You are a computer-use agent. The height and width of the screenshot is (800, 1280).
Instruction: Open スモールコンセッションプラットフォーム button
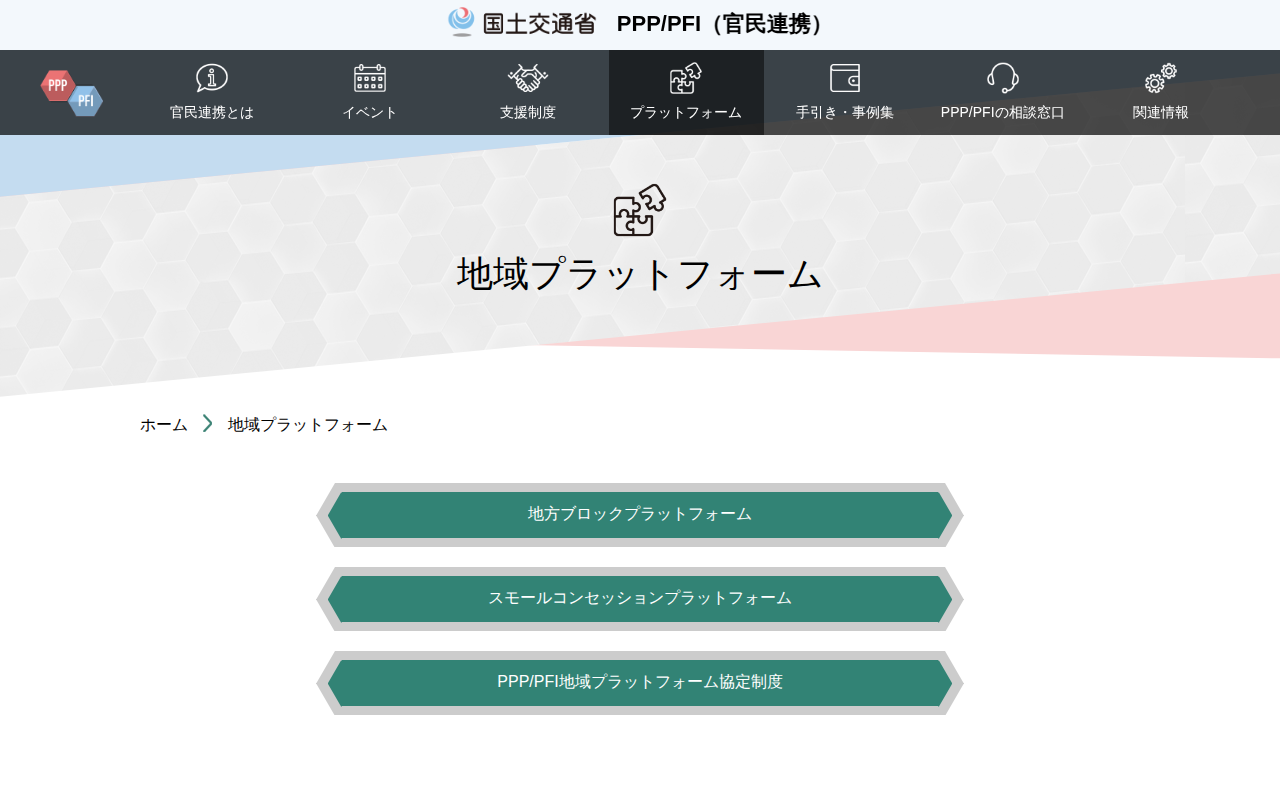click(640, 599)
